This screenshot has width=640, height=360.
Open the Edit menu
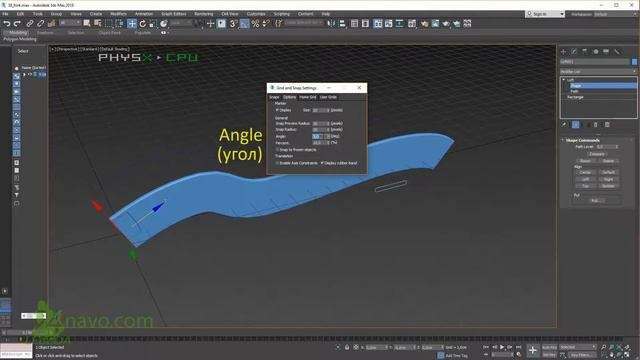pyautogui.click(x=20, y=14)
